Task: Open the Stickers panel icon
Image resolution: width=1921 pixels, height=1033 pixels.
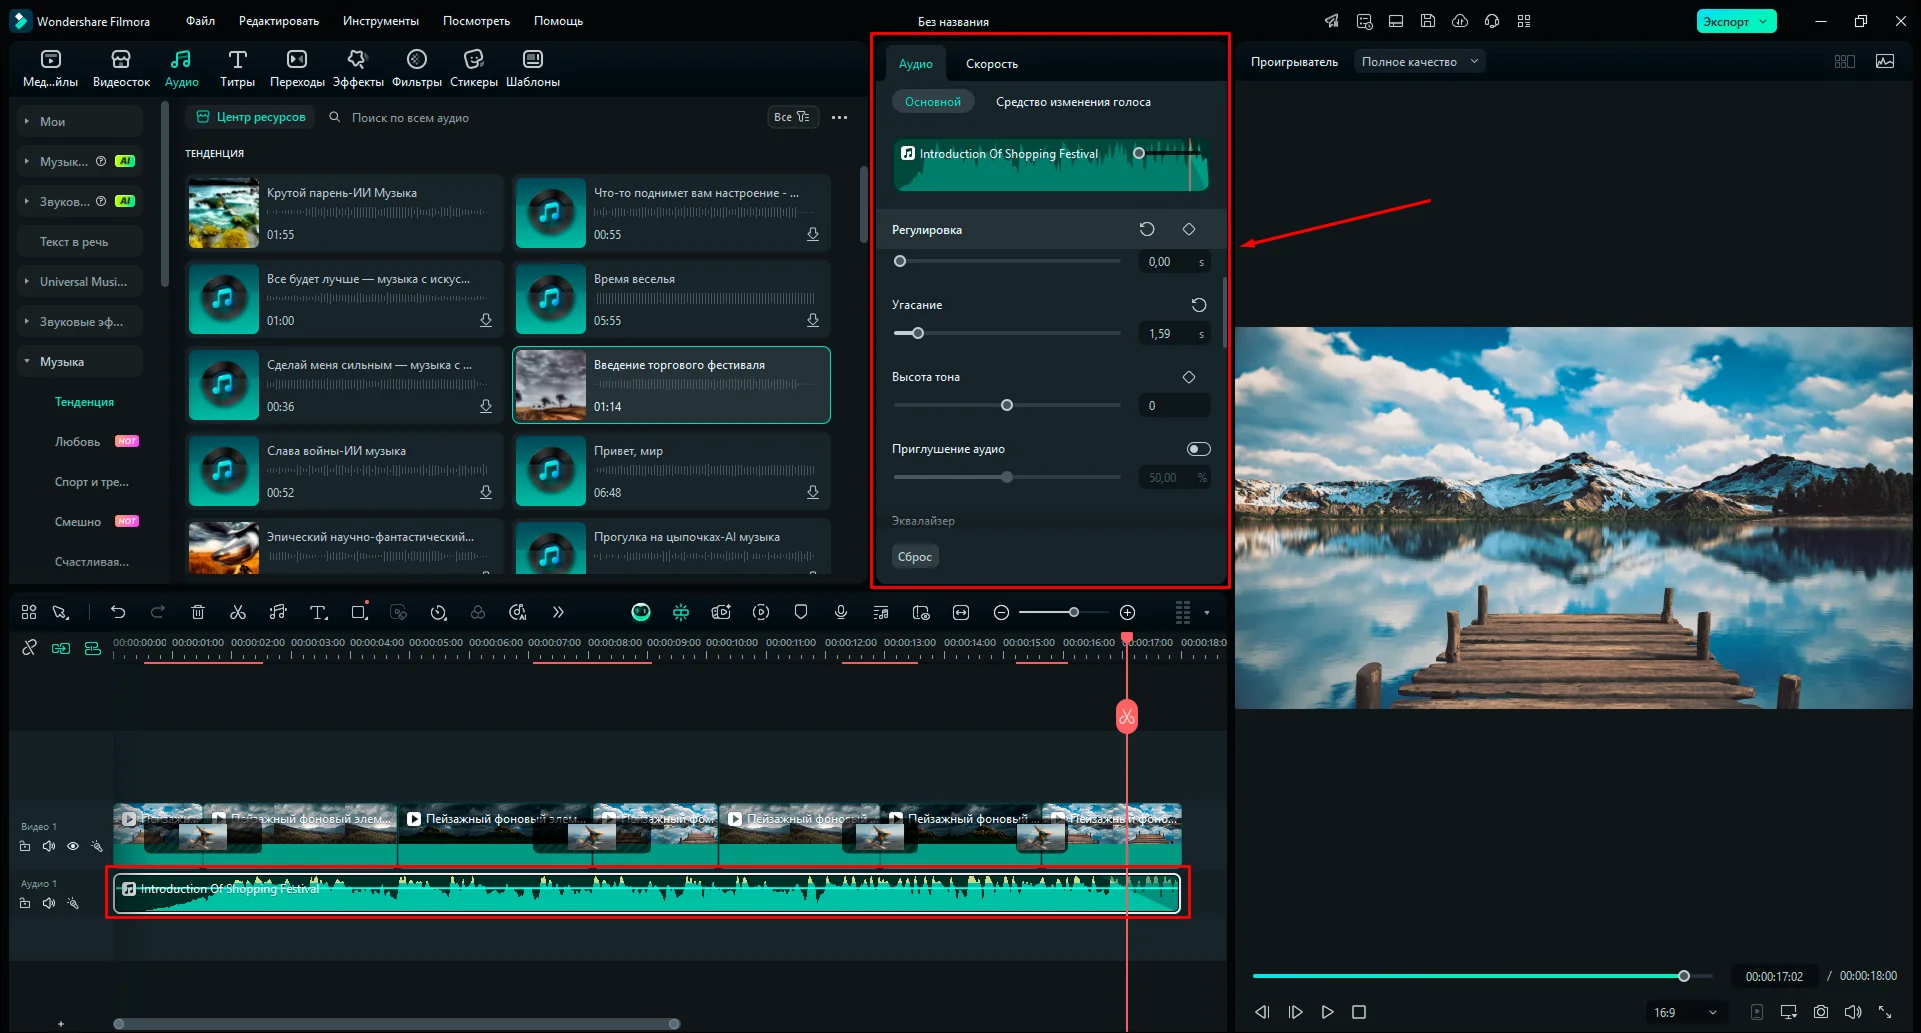Action: (x=474, y=68)
